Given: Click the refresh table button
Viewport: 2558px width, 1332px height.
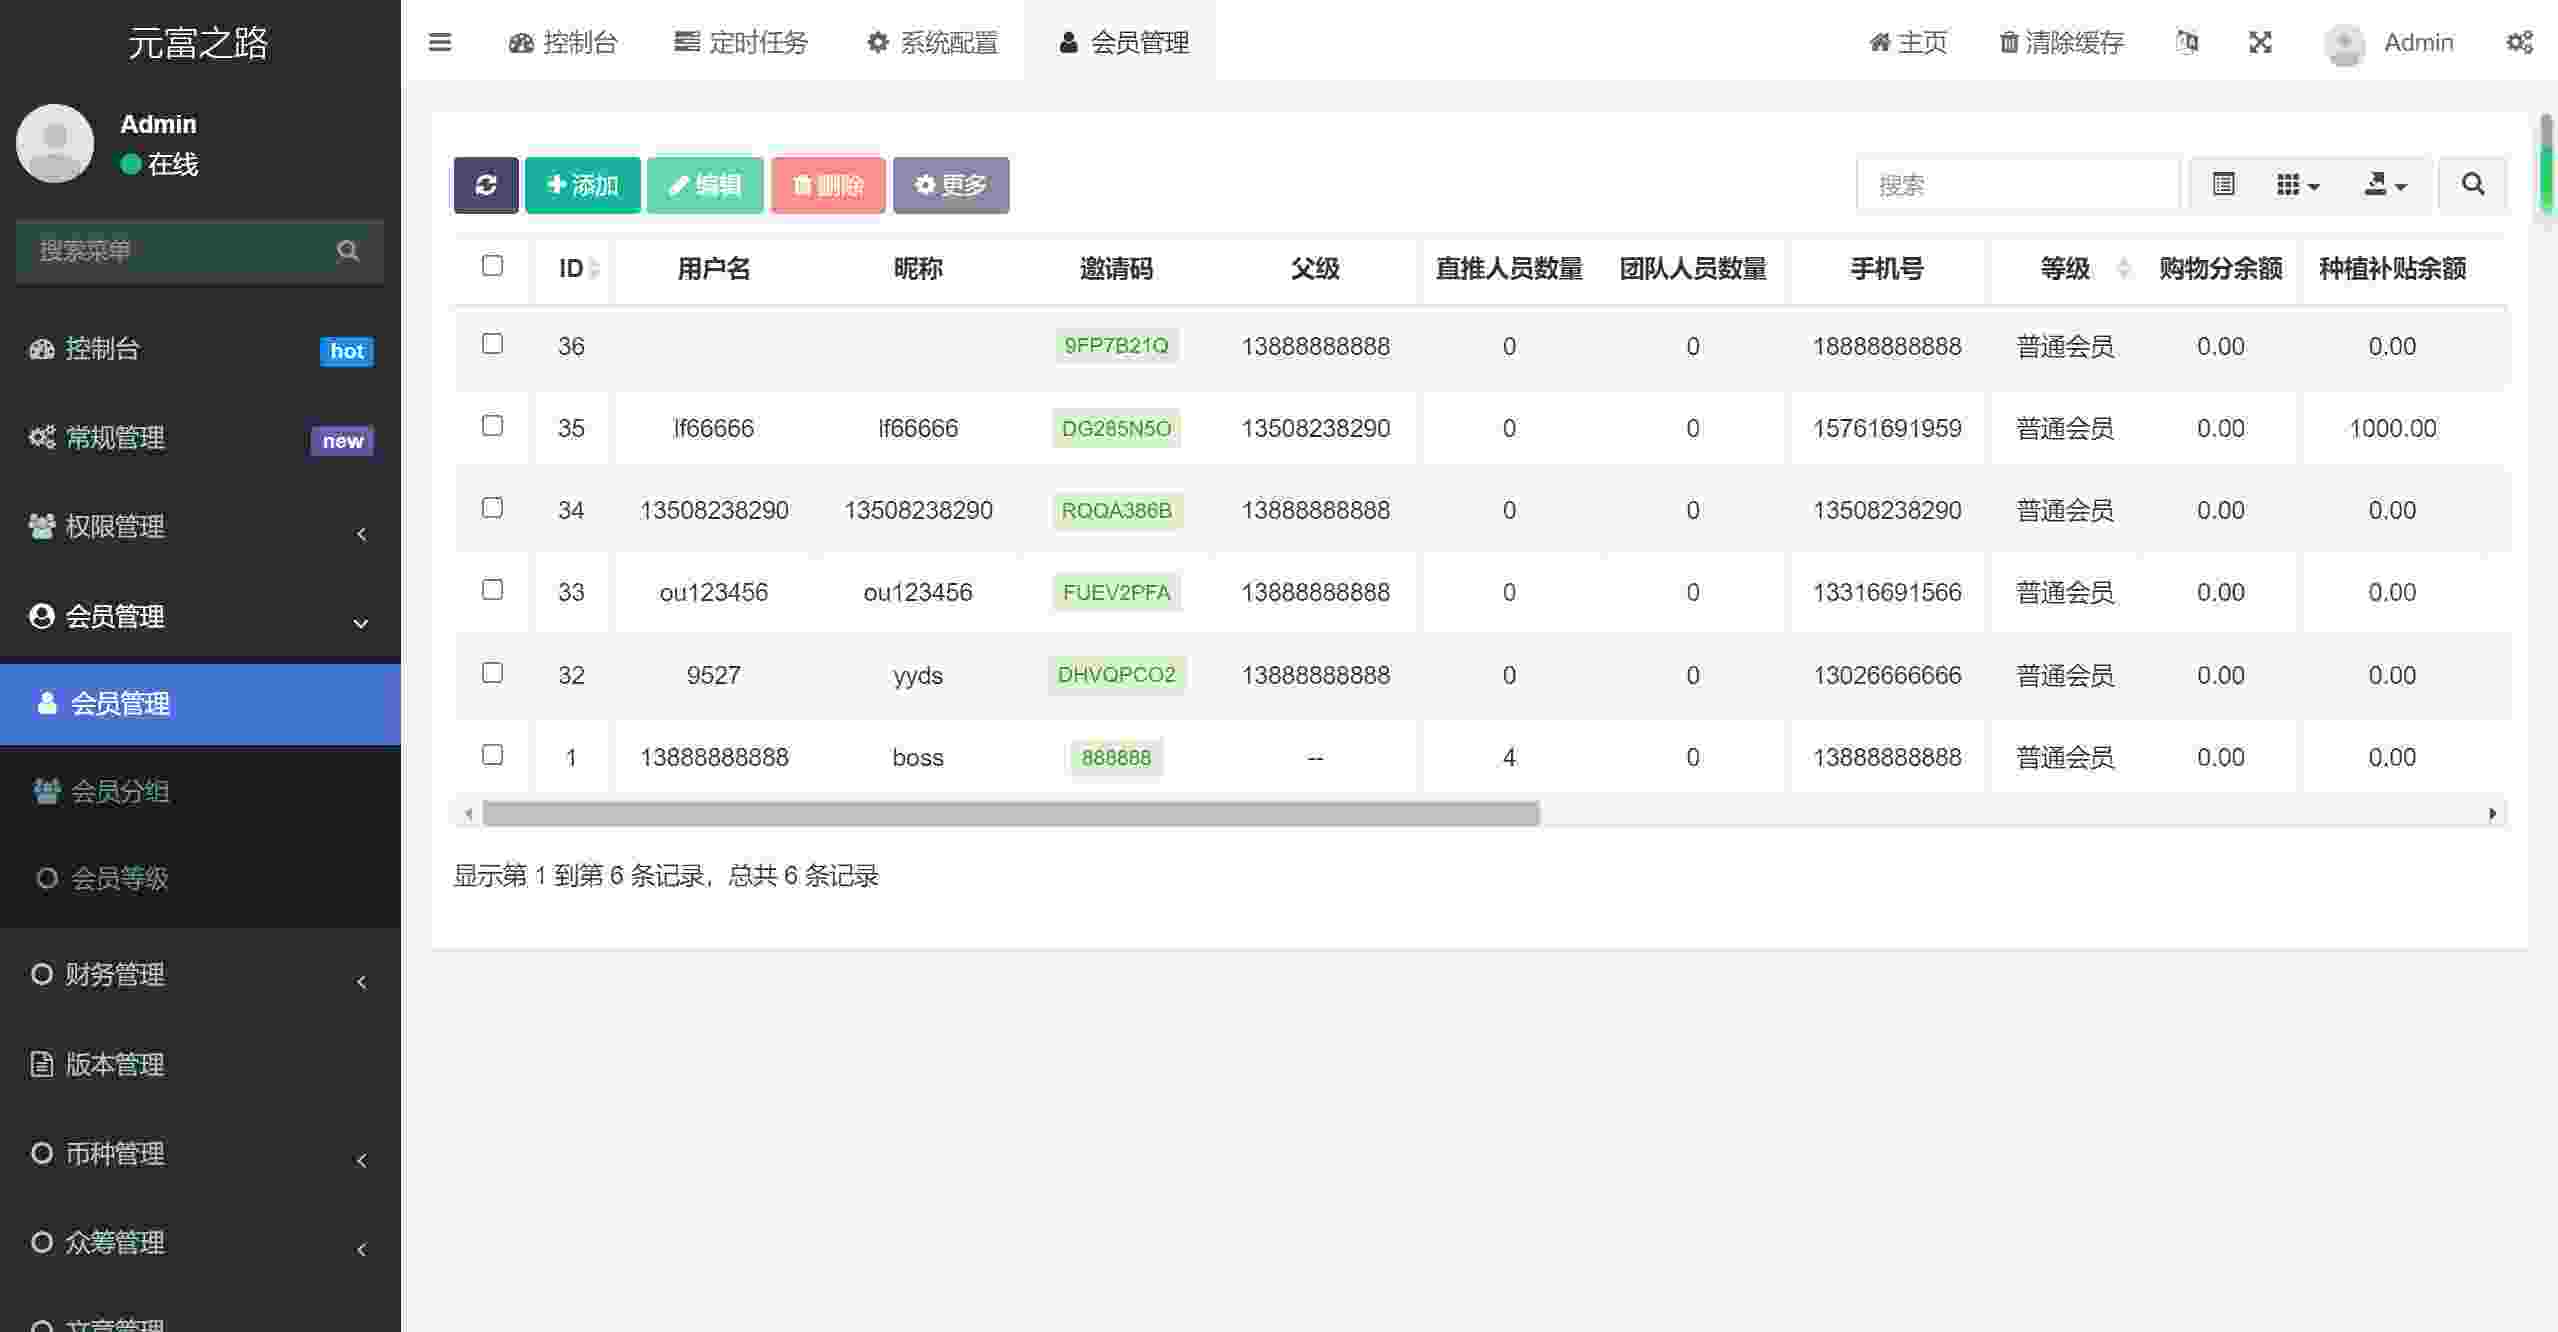Looking at the screenshot, I should tap(486, 185).
